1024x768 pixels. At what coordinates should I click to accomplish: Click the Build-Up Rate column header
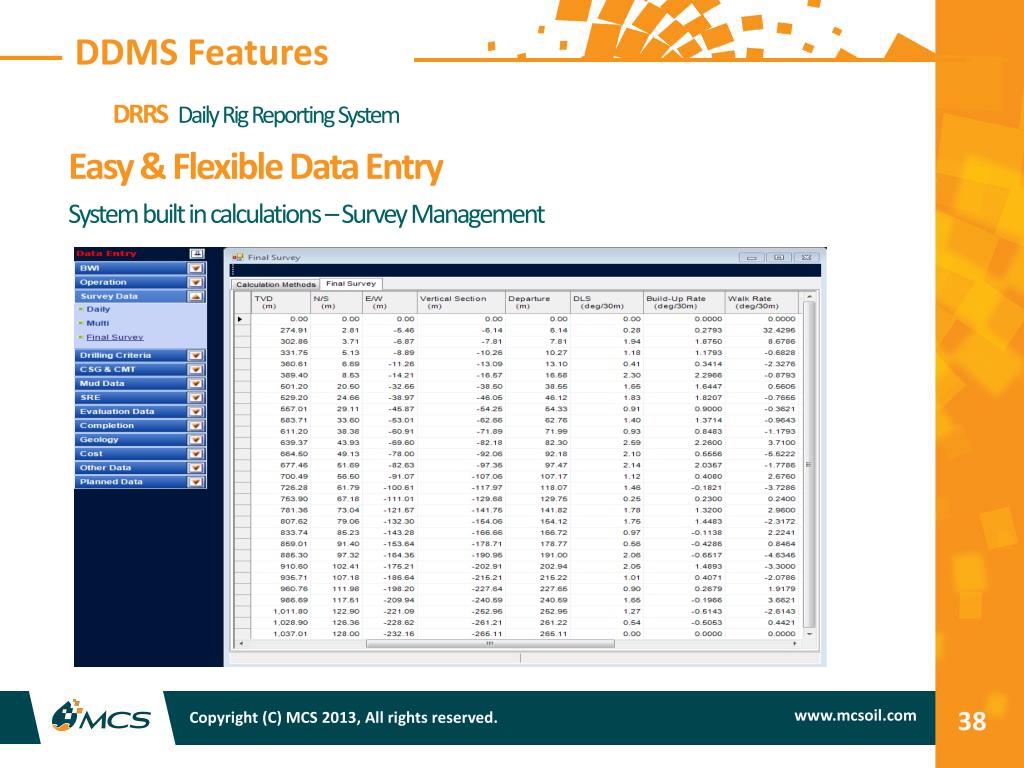684,302
